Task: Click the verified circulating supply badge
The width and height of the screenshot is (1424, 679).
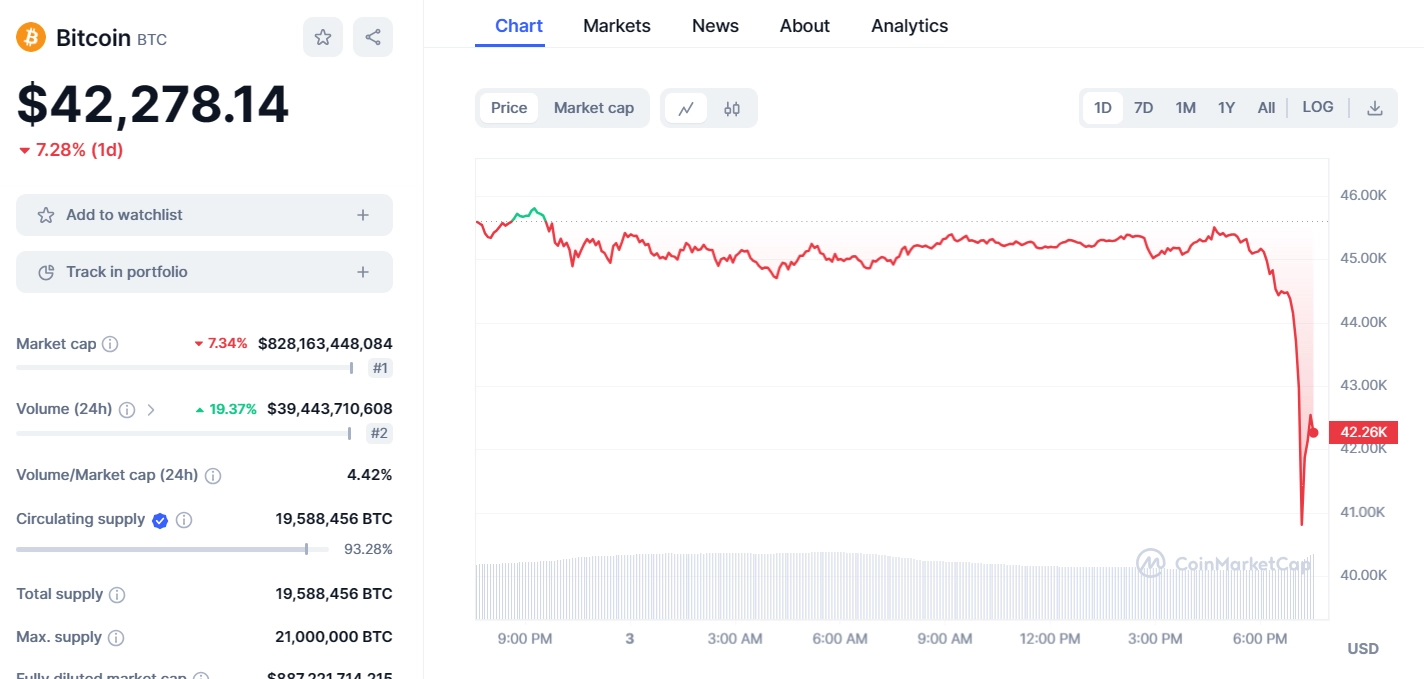Action: coord(160,520)
